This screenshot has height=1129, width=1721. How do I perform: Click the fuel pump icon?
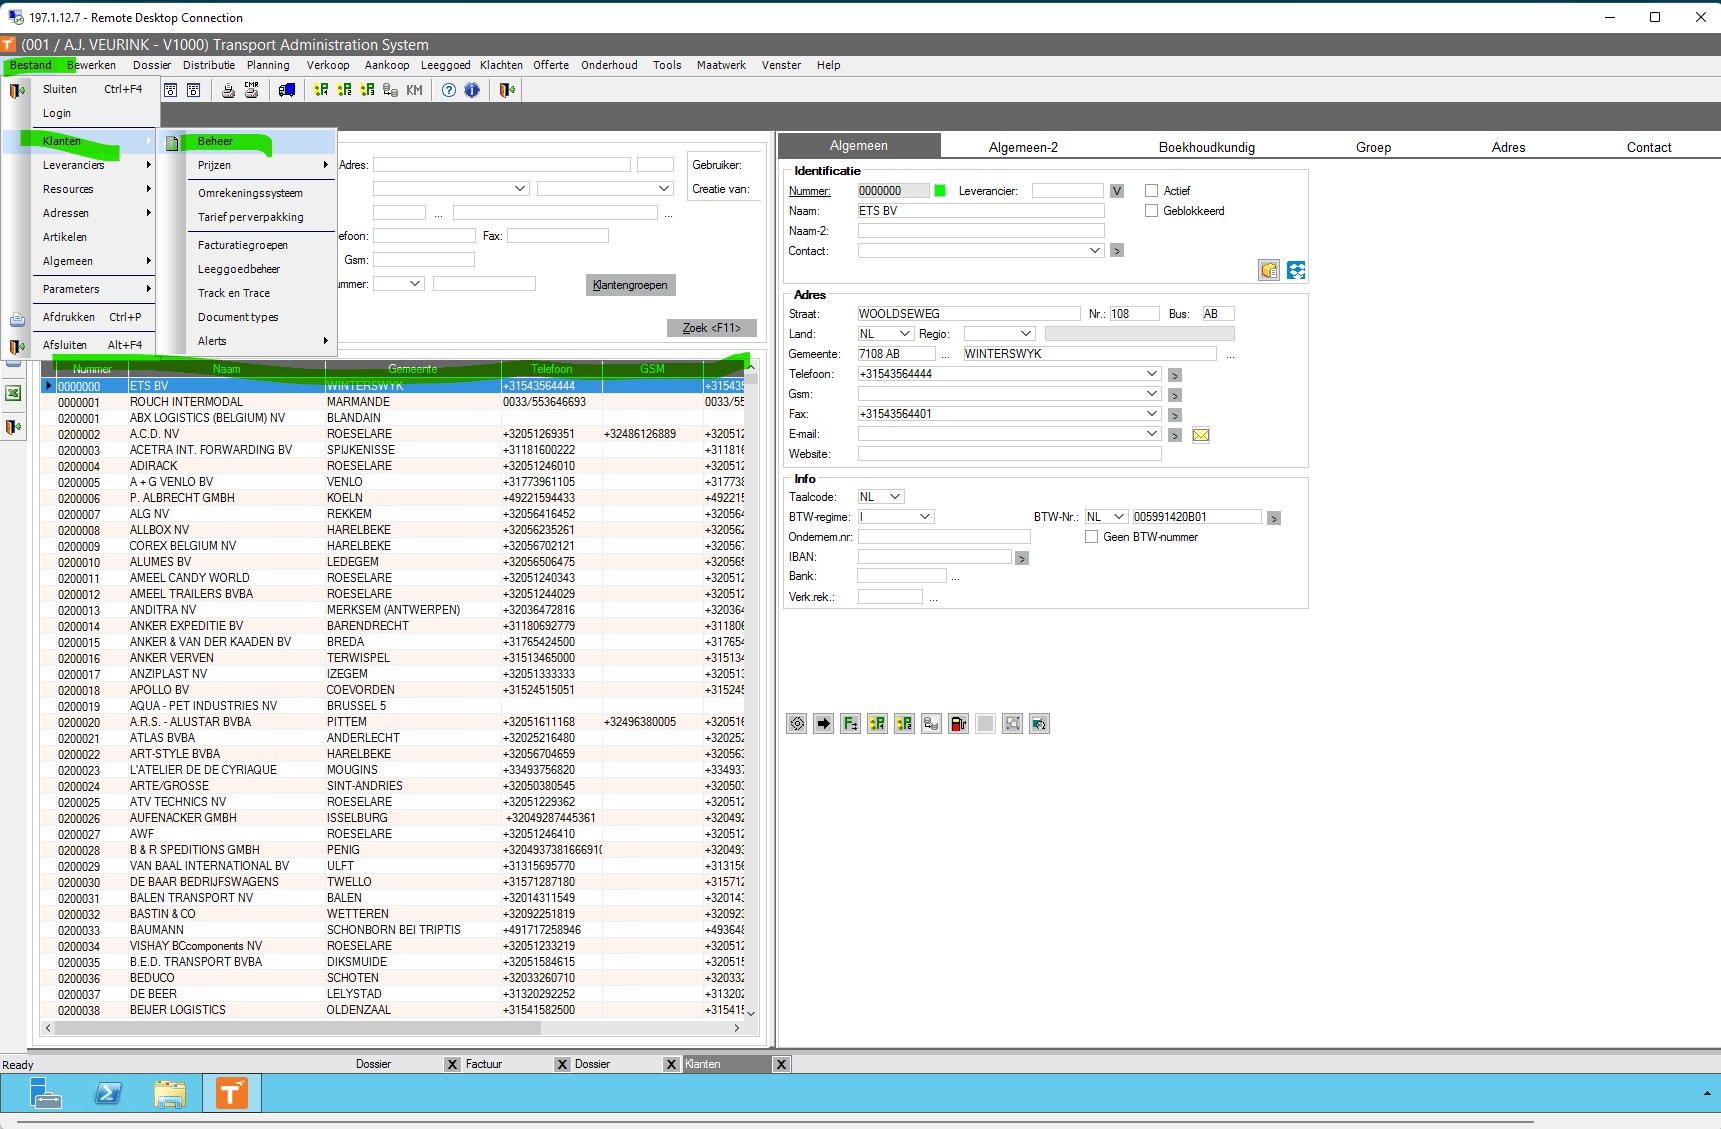click(x=958, y=724)
